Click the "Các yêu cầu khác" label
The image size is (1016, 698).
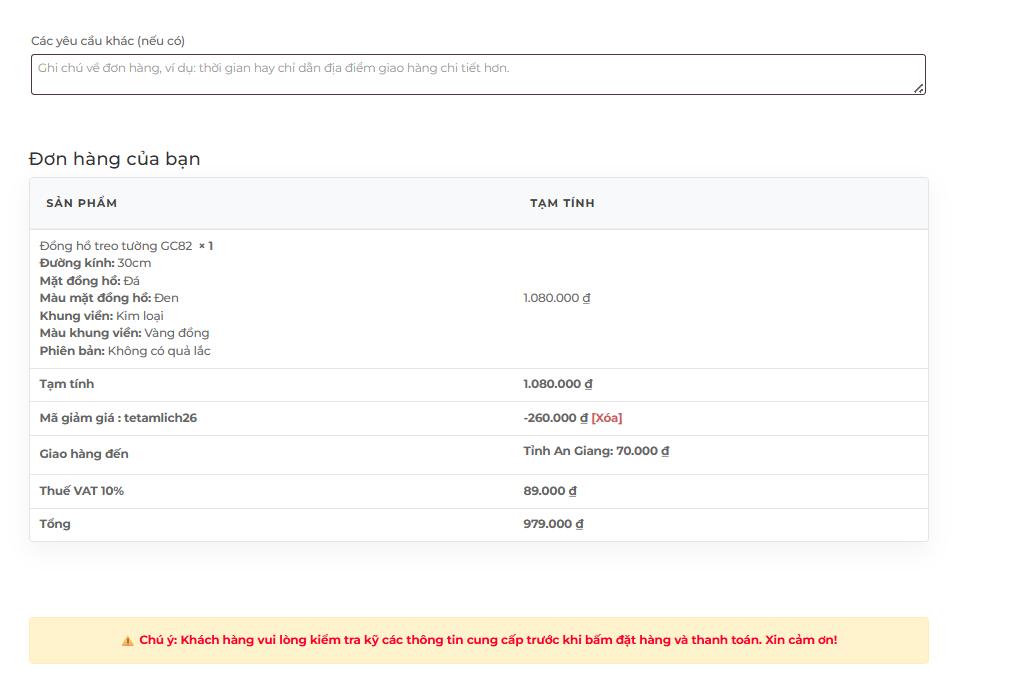pos(108,41)
